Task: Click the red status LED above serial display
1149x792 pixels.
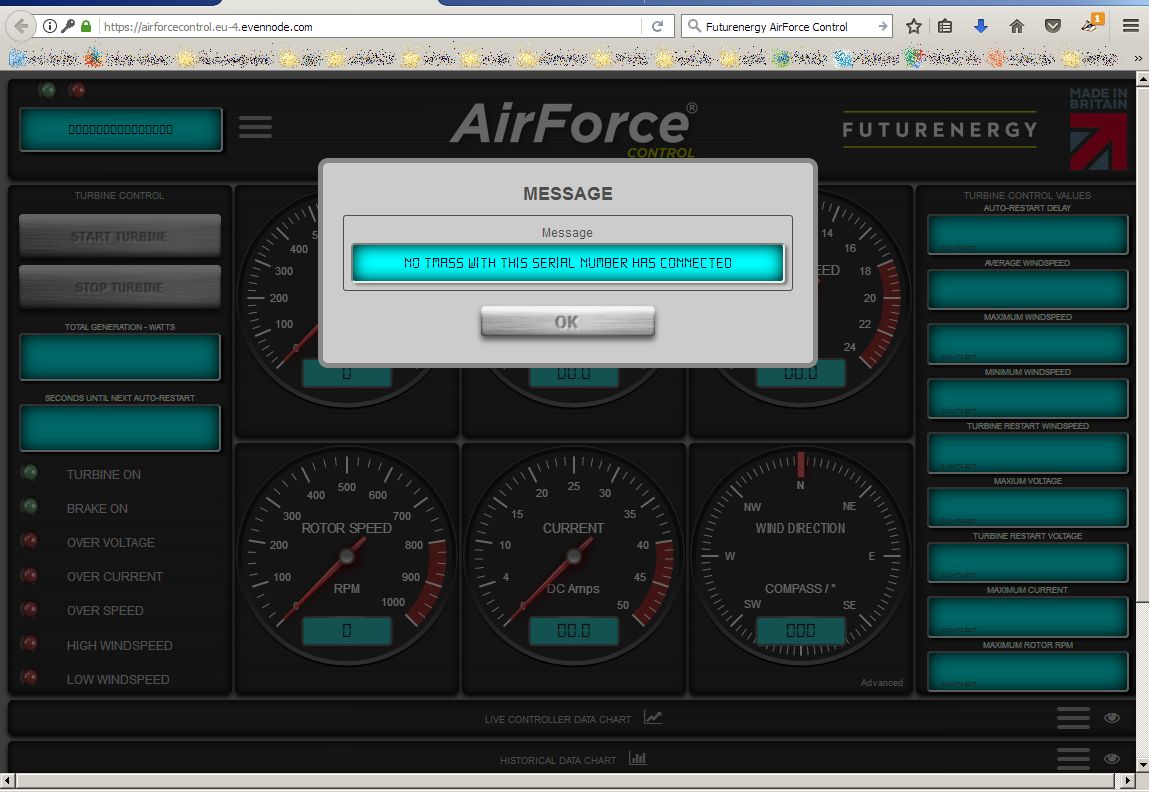Action: [x=77, y=90]
